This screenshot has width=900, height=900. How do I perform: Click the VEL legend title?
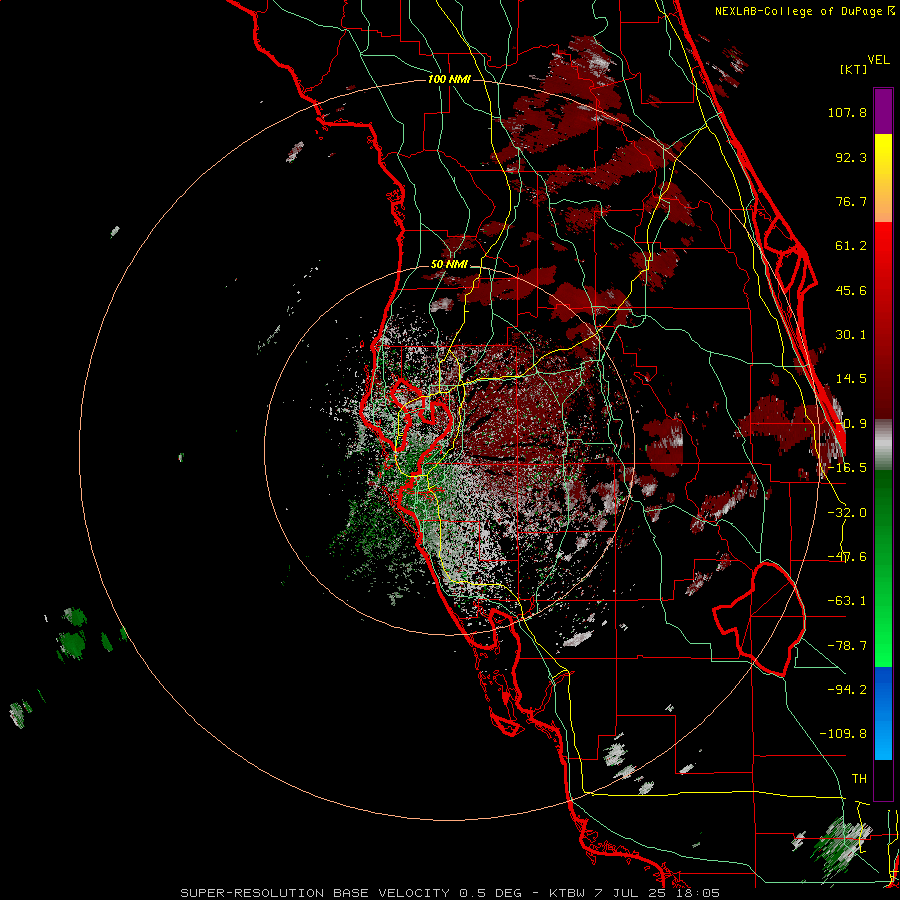(878, 60)
